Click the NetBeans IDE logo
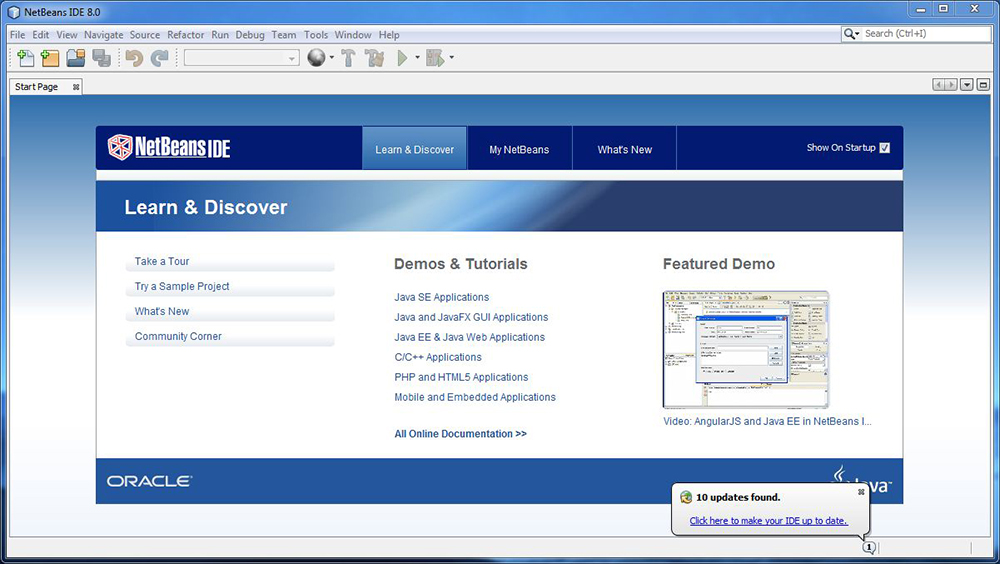The width and height of the screenshot is (1000, 564). [169, 147]
